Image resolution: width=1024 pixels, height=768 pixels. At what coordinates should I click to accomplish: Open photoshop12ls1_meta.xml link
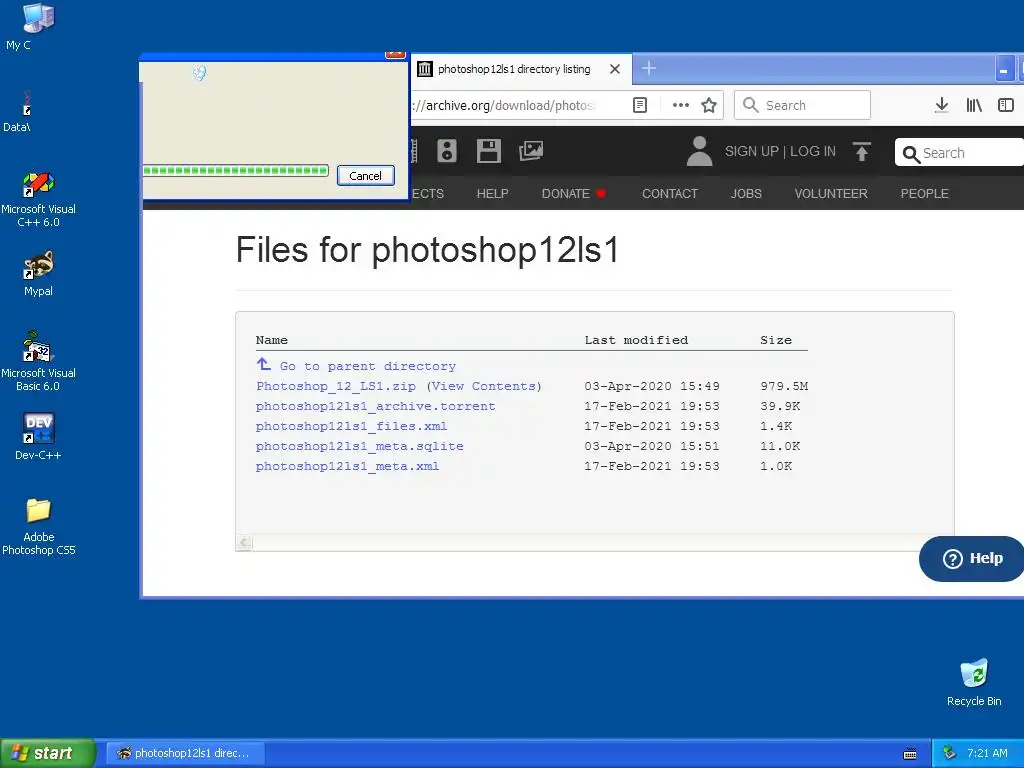pos(347,466)
